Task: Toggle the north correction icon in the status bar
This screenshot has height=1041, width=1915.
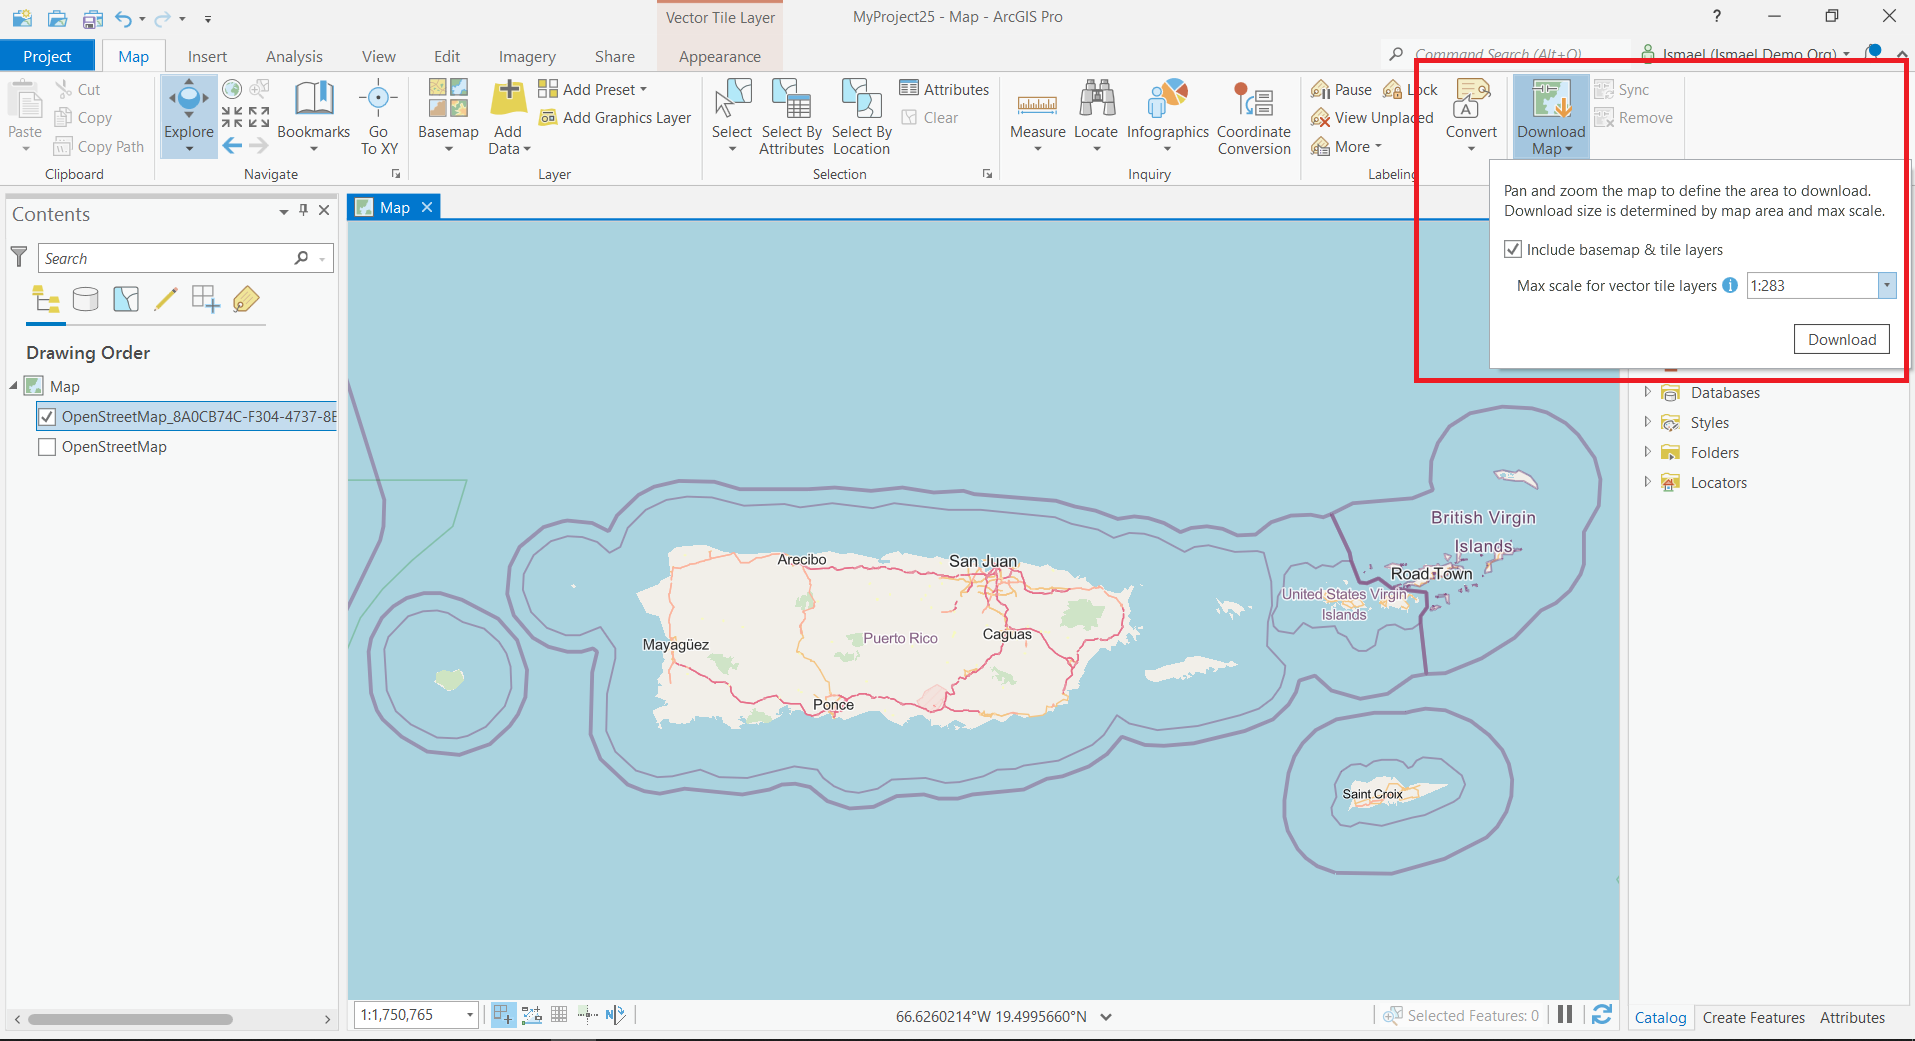Action: [615, 1015]
